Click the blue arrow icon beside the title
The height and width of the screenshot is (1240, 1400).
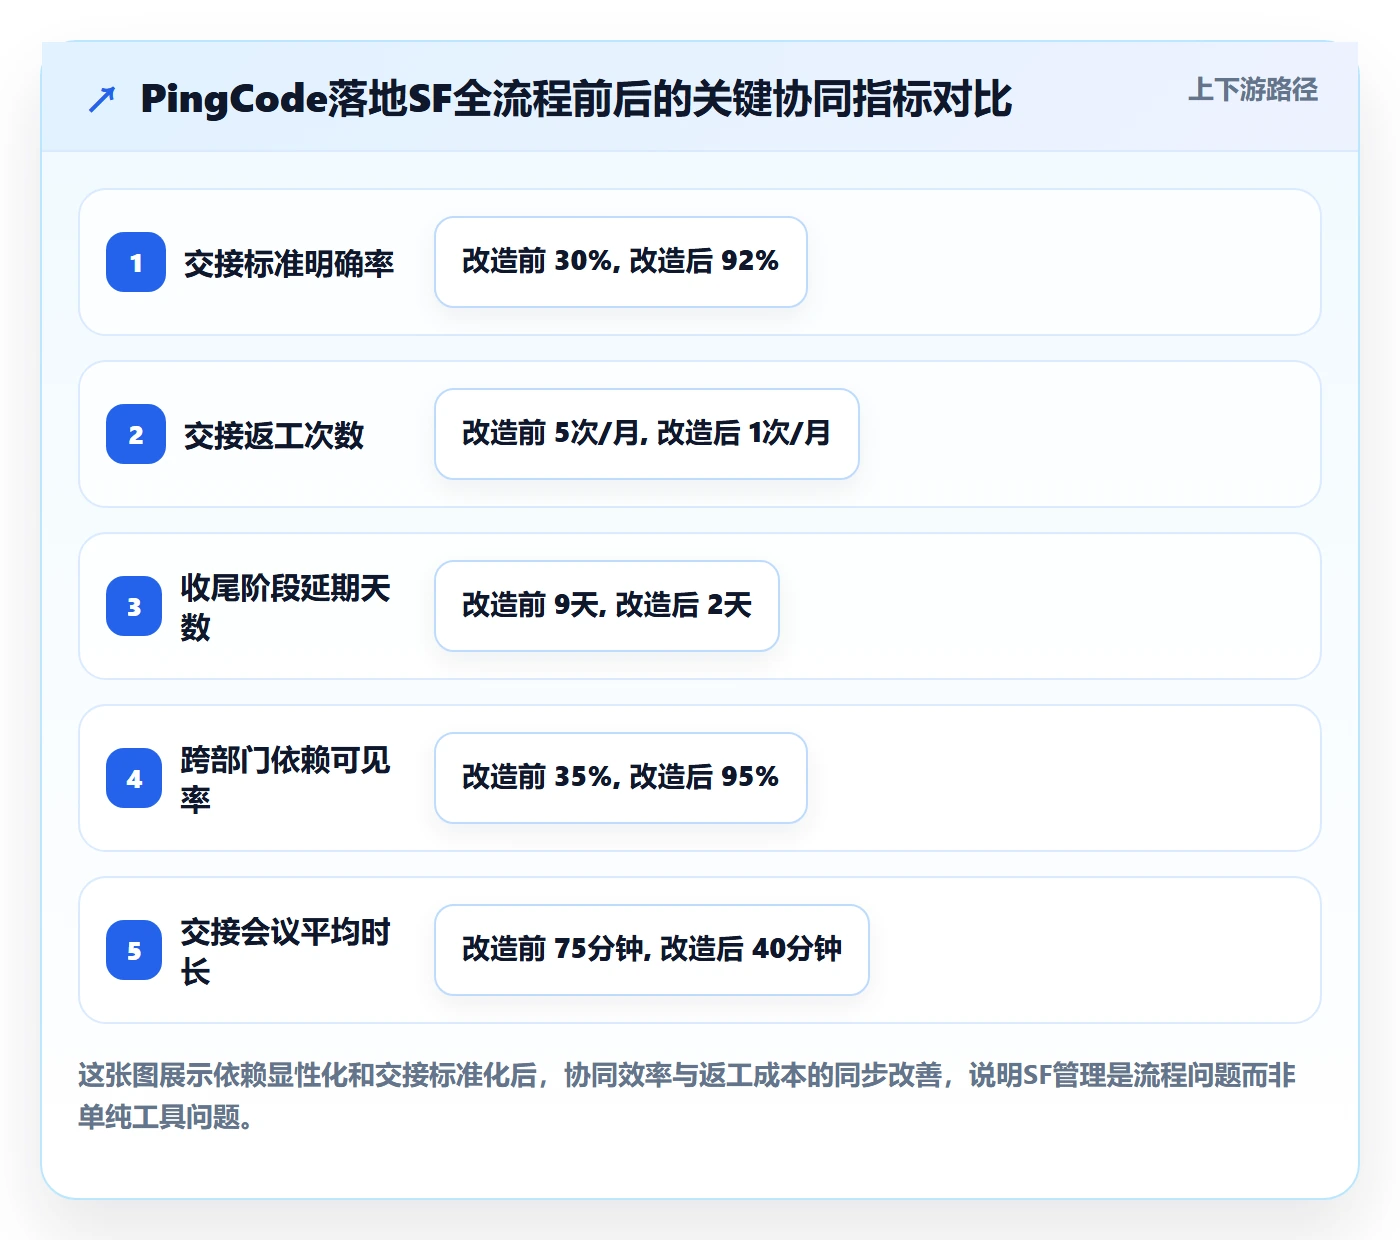[102, 99]
